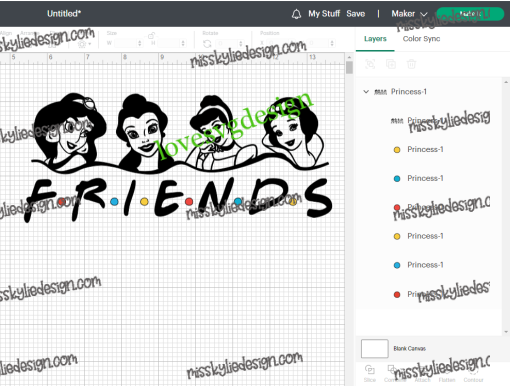The image size is (510, 386).
Task: Click the green Make It button
Action: 470,14
